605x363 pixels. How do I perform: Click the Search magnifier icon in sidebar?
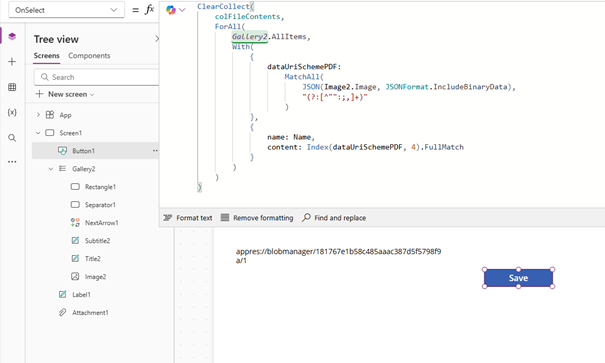coord(12,138)
